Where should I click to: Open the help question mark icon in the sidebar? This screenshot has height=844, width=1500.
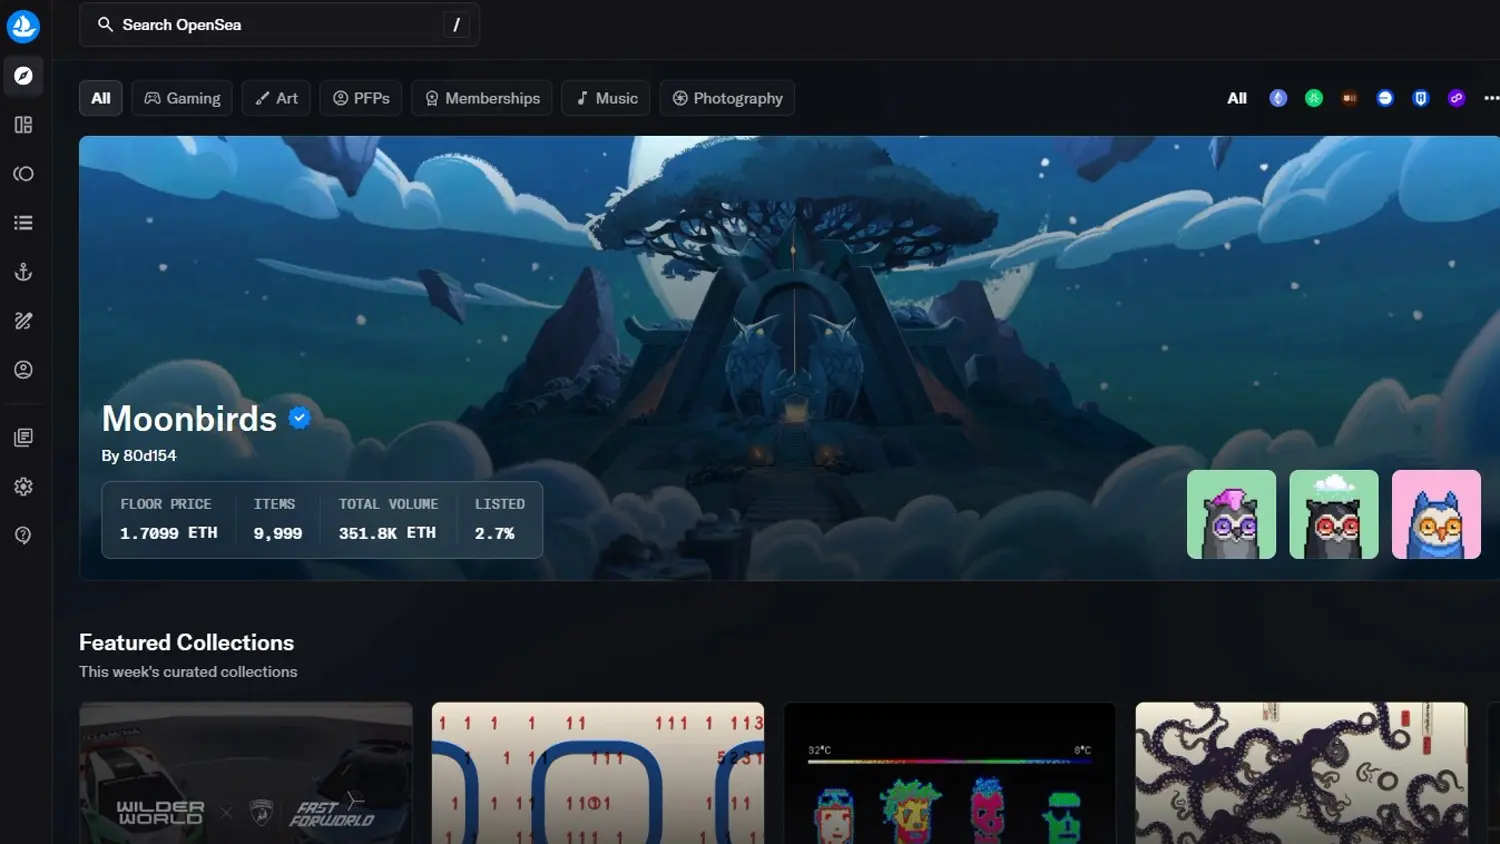click(23, 535)
